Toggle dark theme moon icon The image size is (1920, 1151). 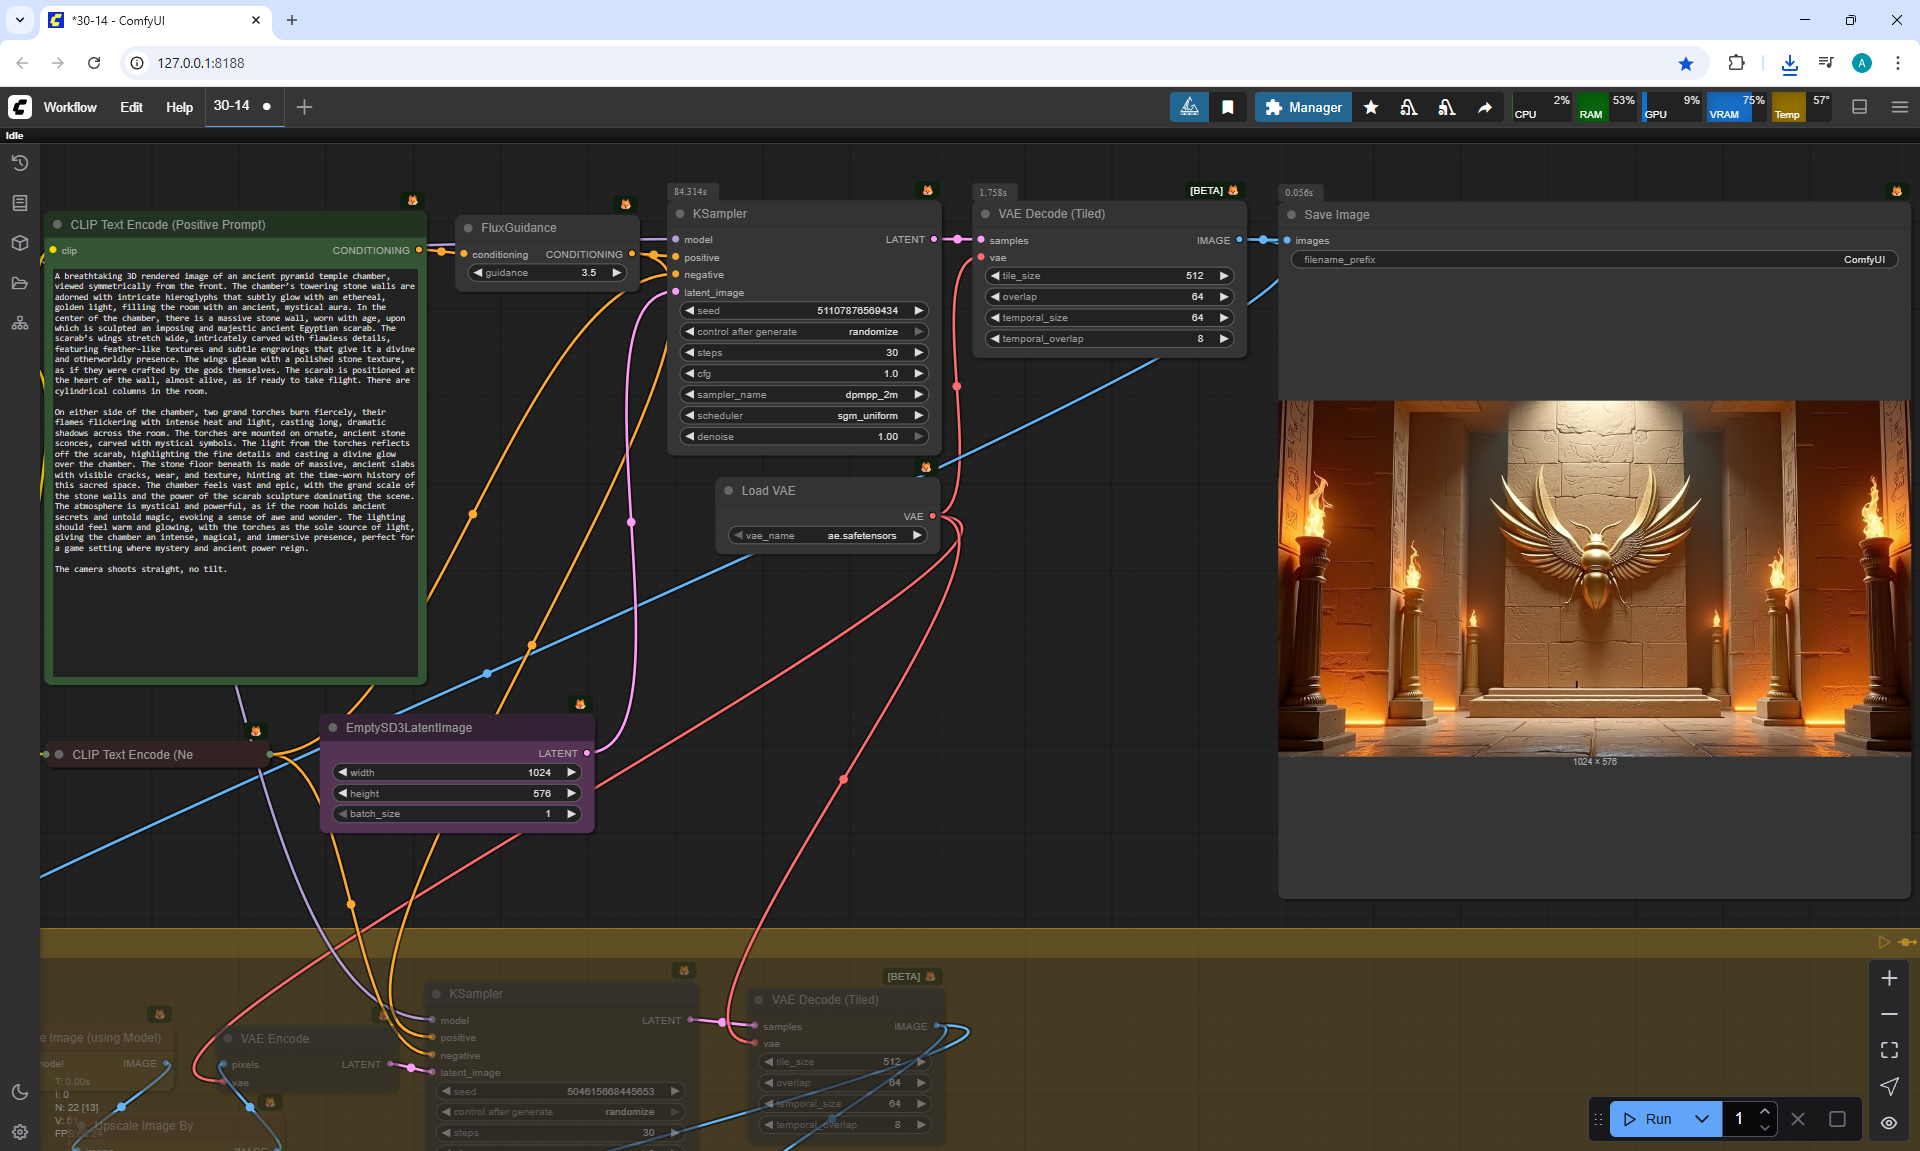pyautogui.click(x=20, y=1092)
